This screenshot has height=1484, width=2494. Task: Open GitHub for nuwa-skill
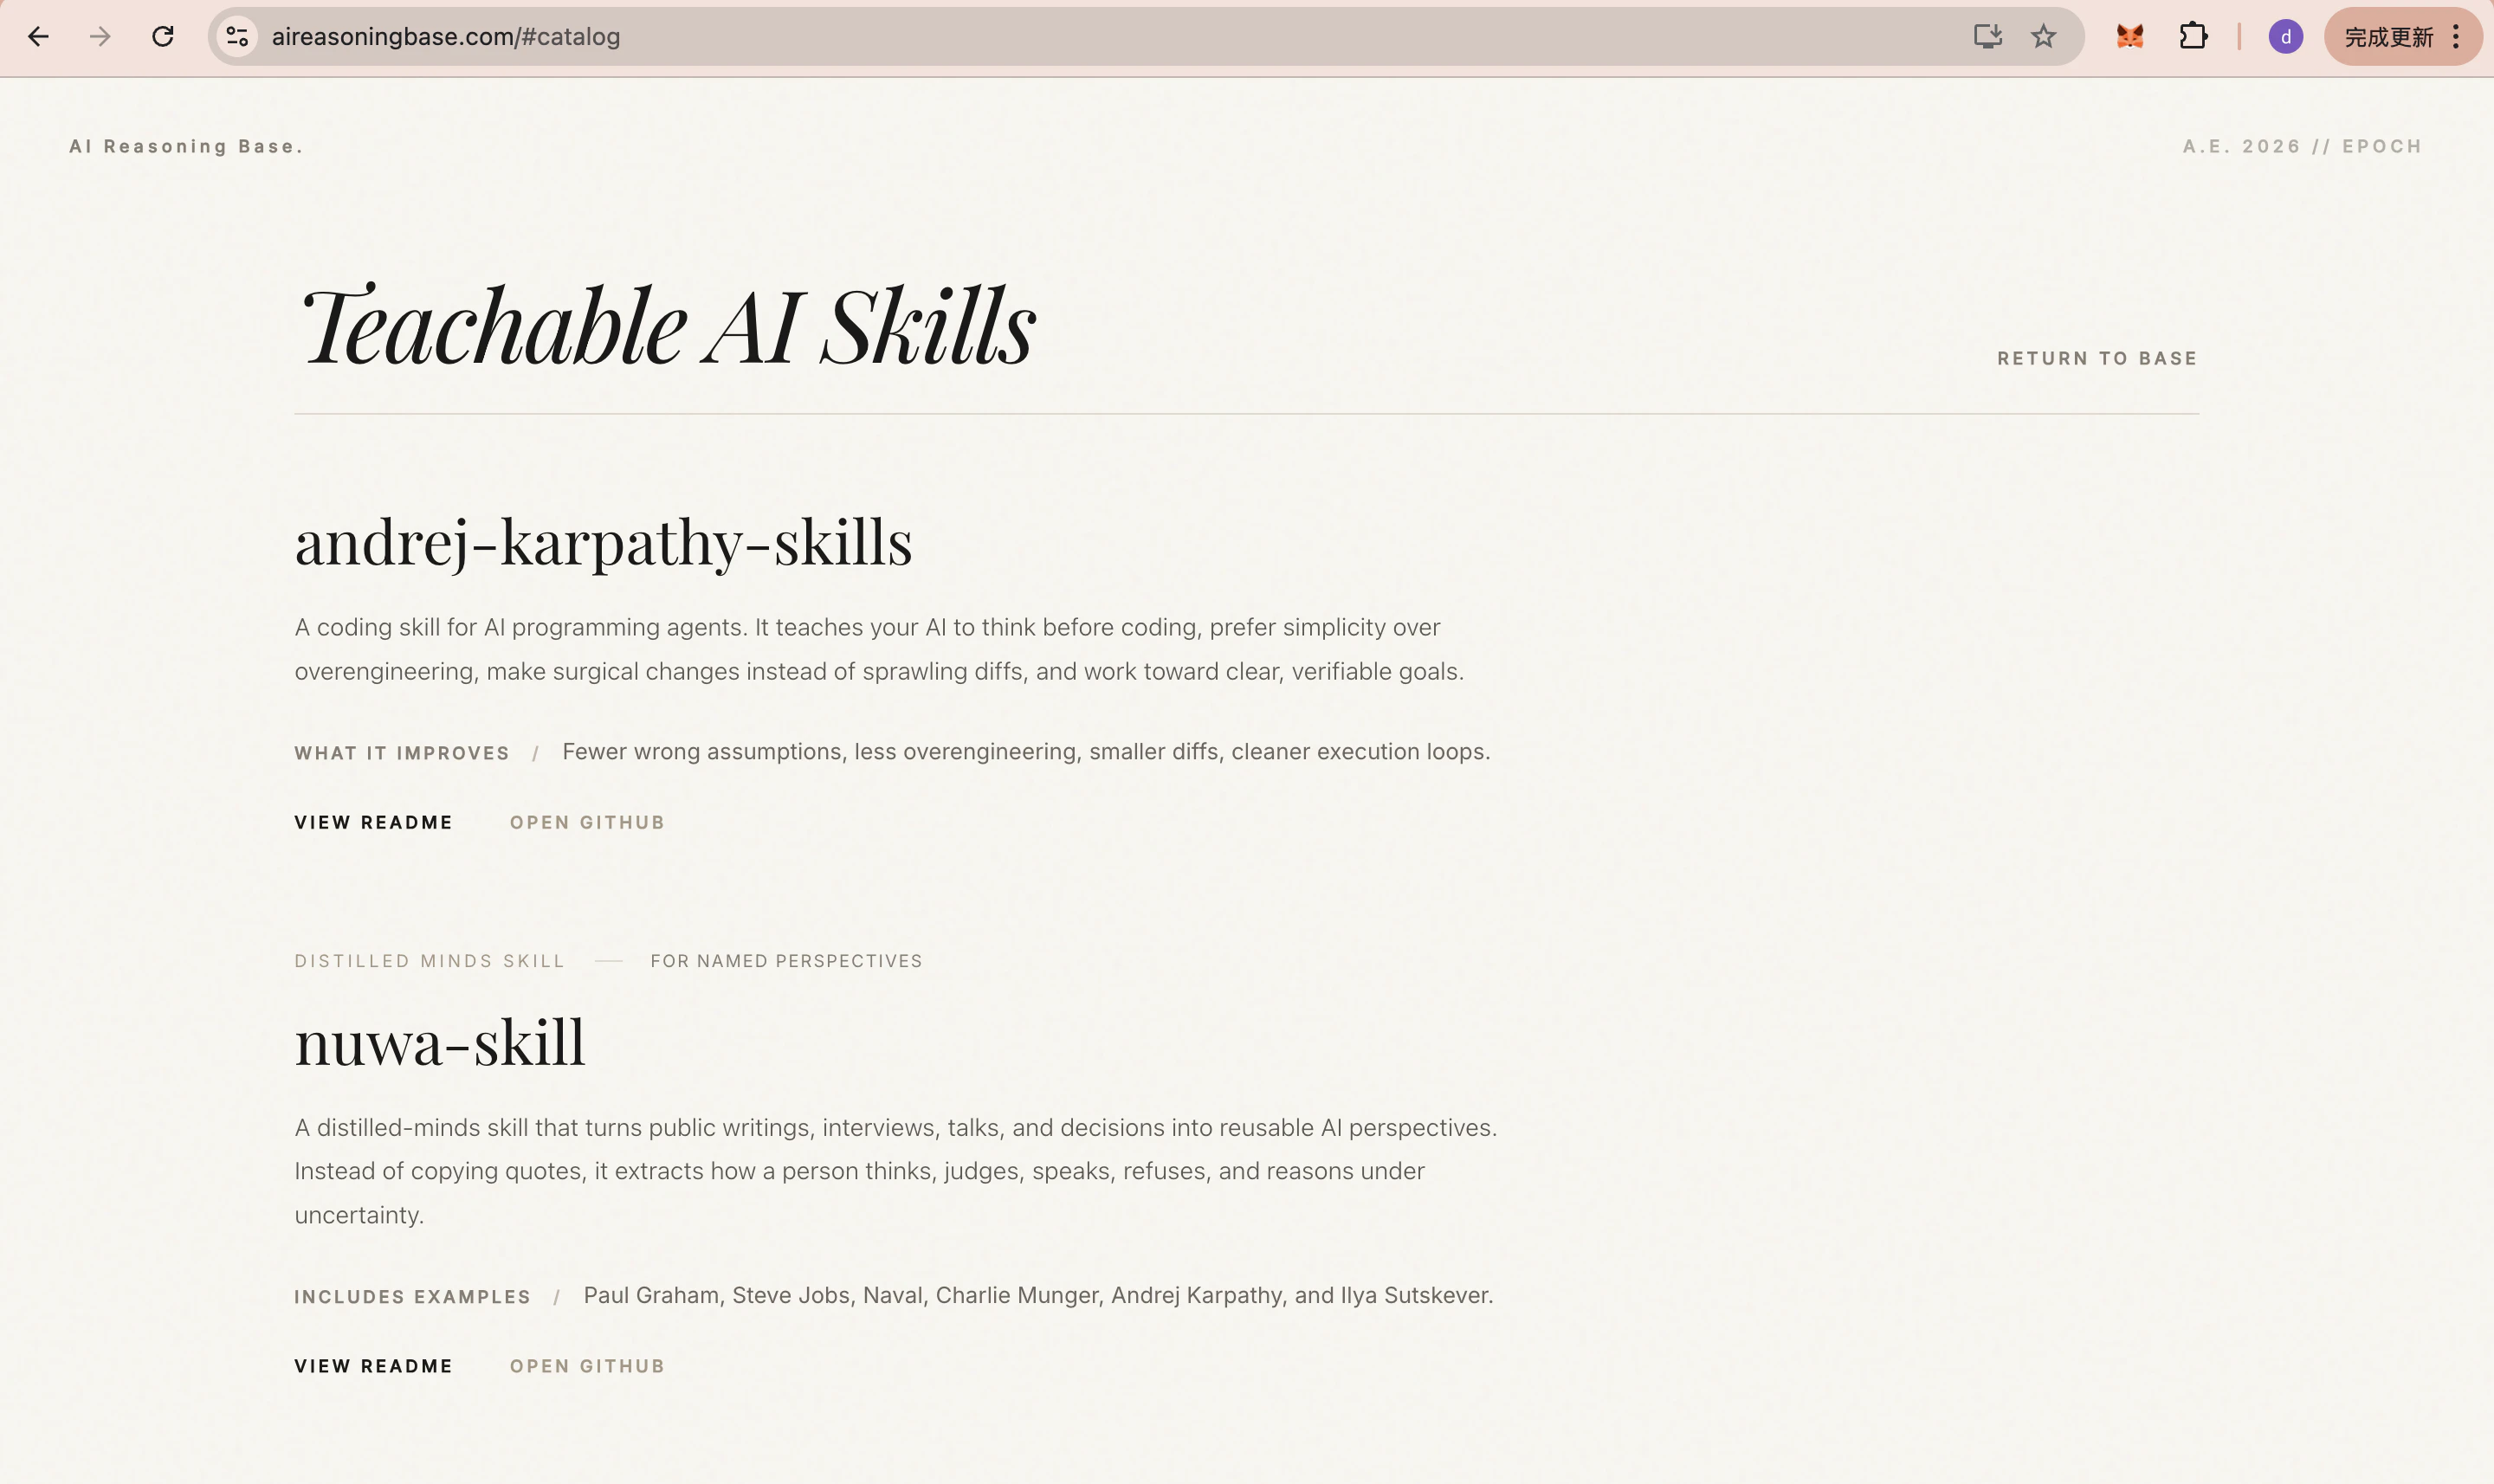(x=586, y=1366)
